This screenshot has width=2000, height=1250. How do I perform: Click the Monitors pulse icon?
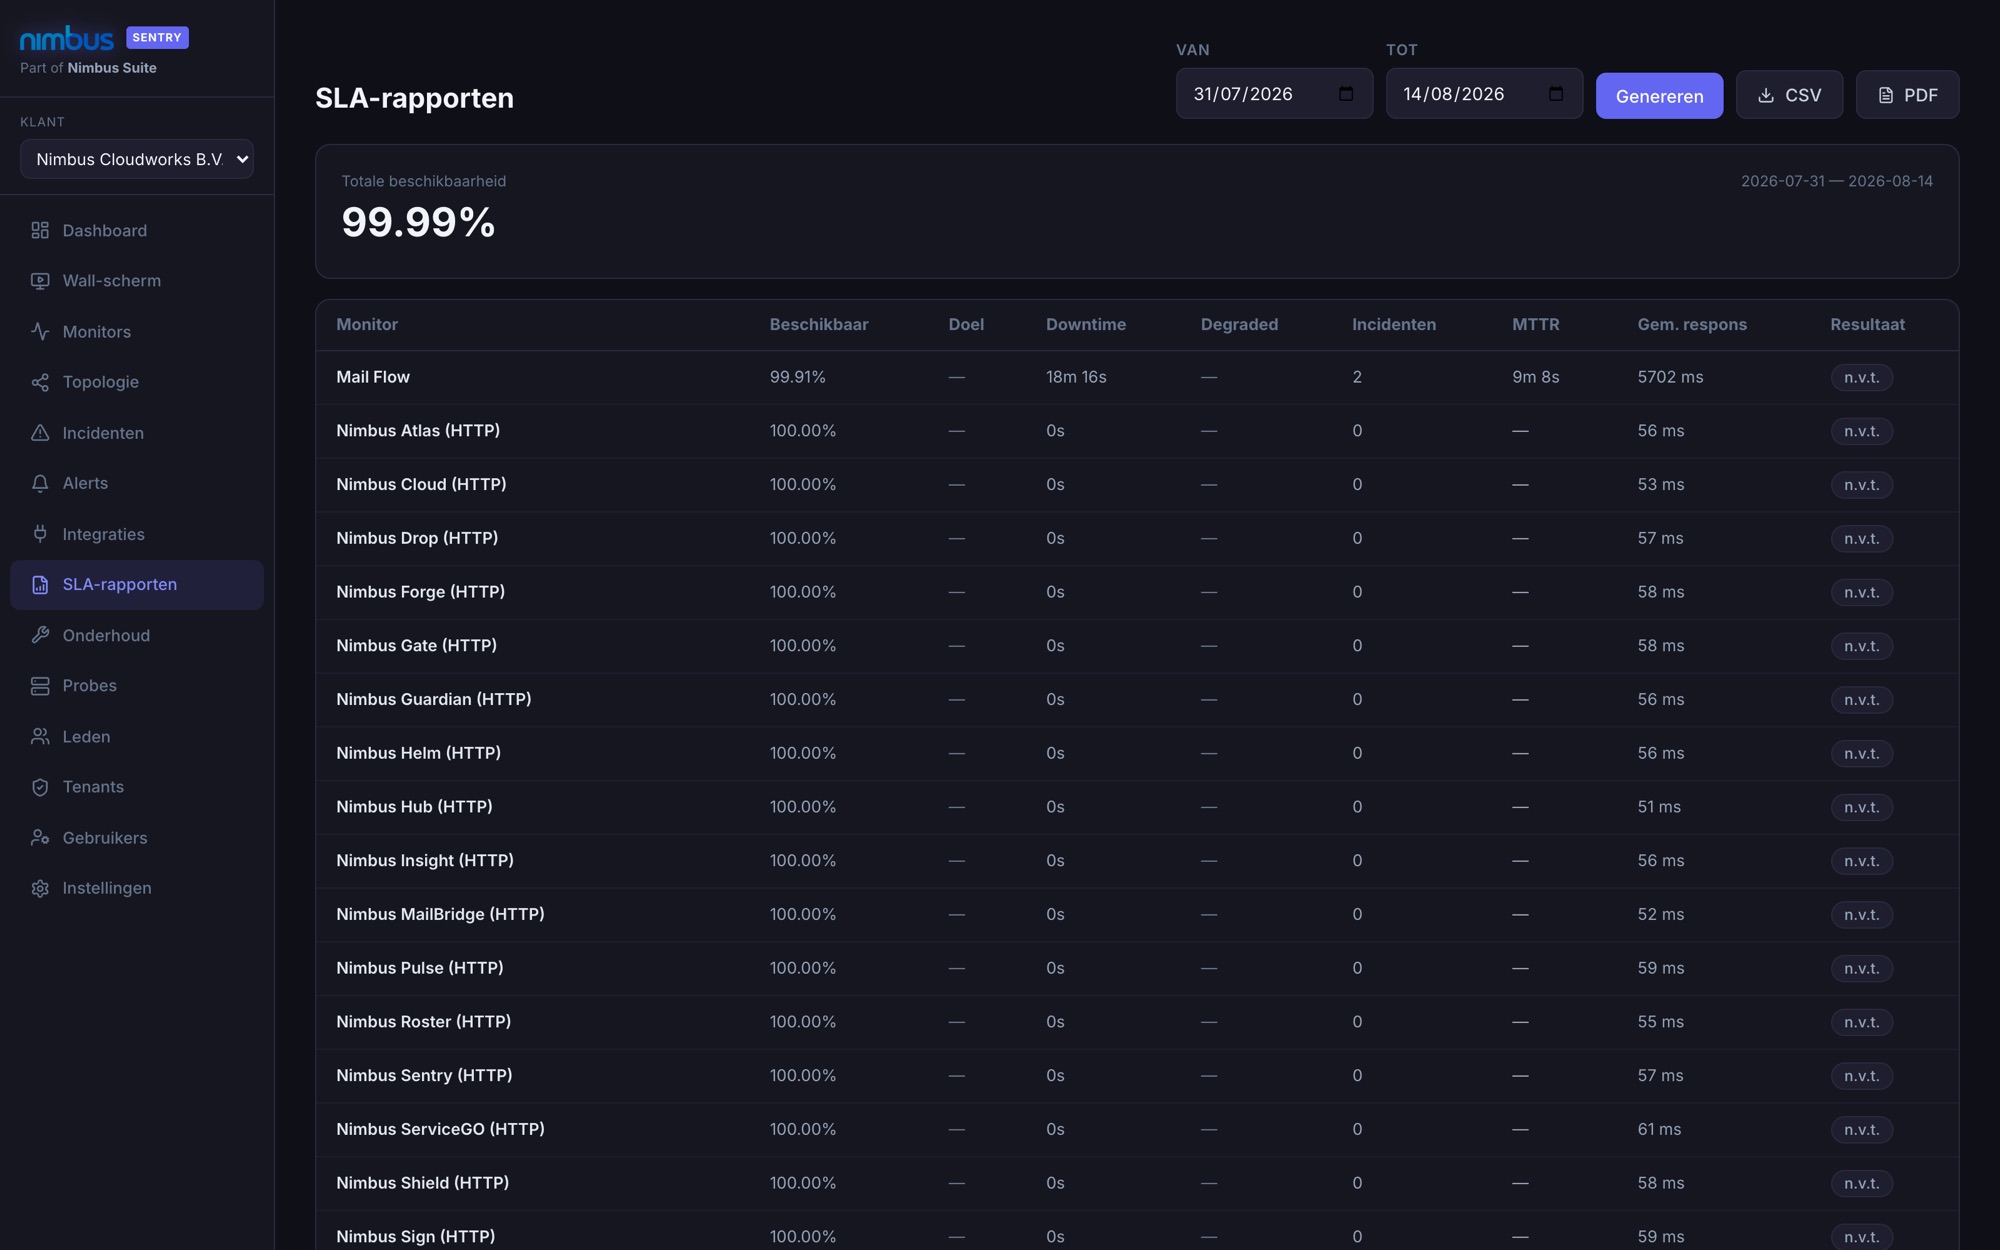click(40, 331)
